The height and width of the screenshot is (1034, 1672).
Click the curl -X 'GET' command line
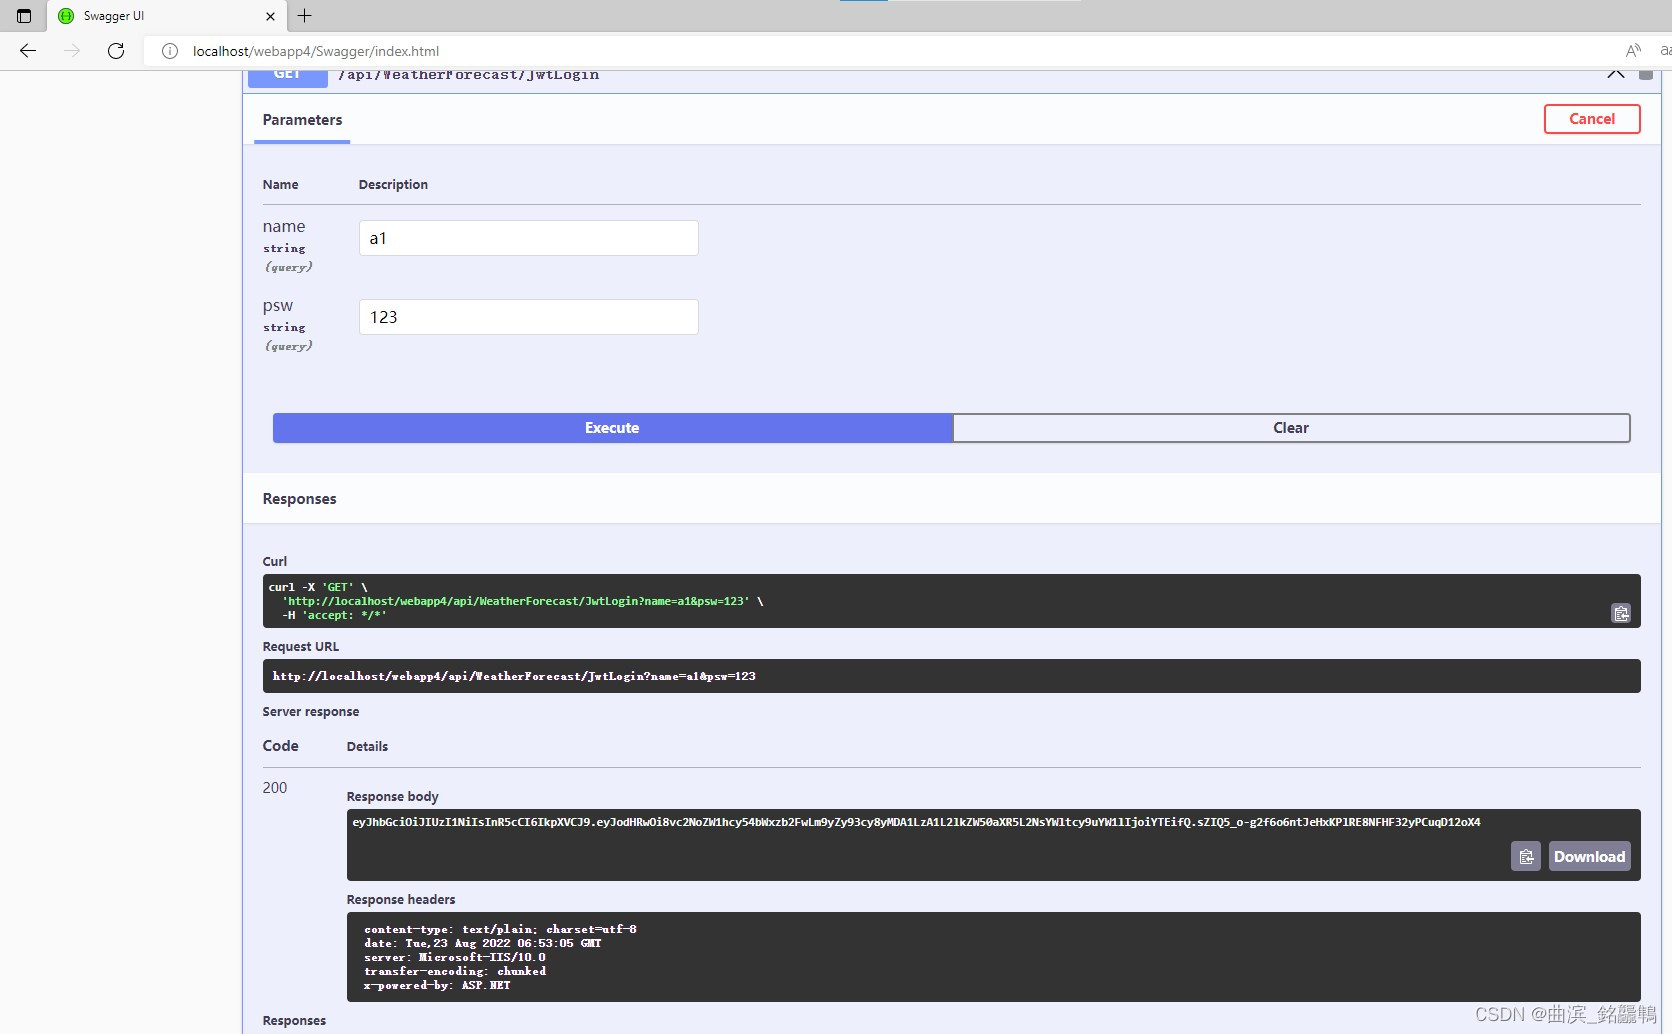[318, 587]
